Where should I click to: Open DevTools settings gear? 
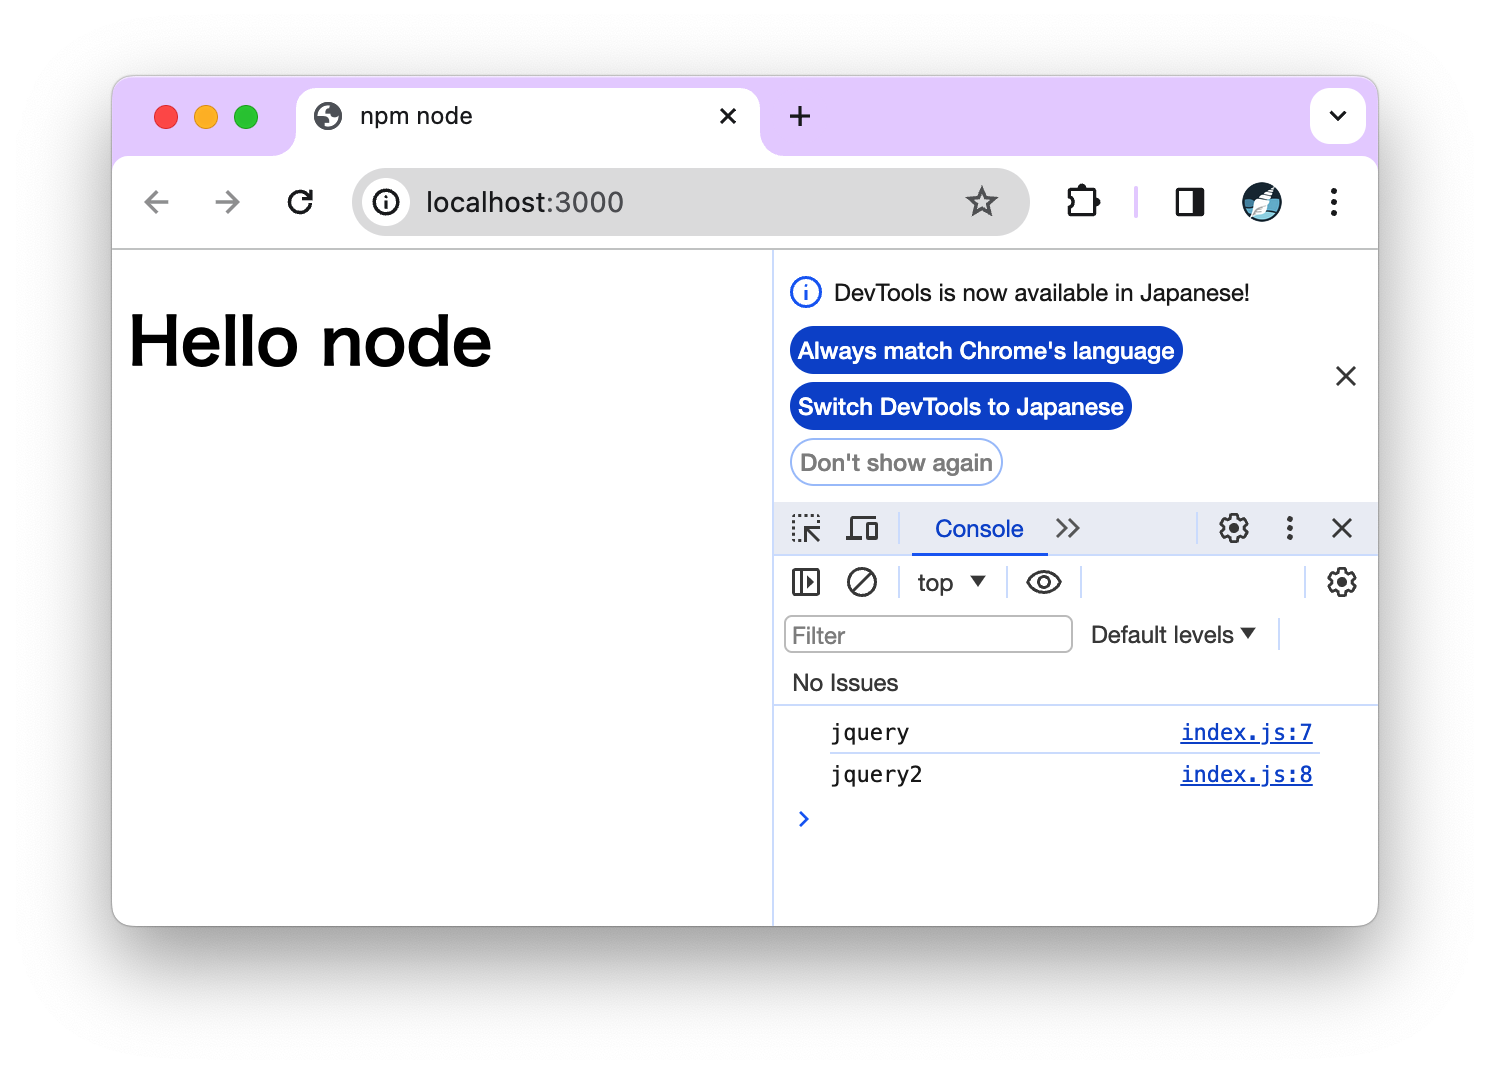point(1233,528)
